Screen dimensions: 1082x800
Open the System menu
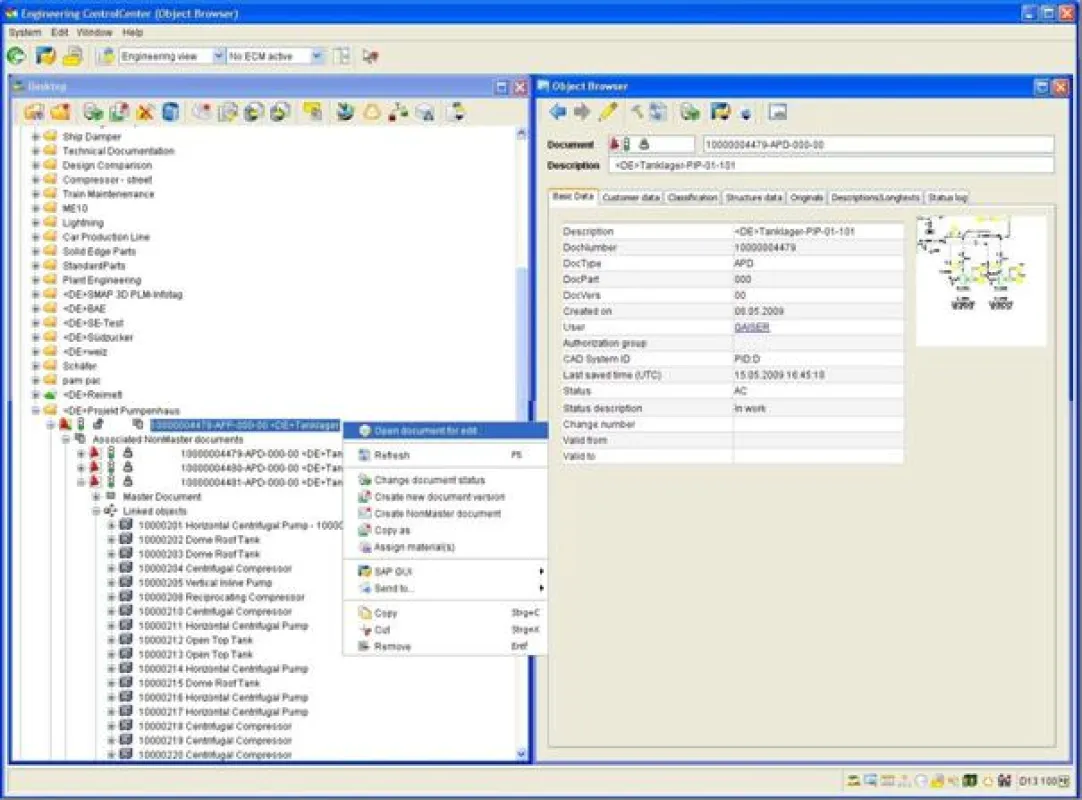pyautogui.click(x=26, y=32)
